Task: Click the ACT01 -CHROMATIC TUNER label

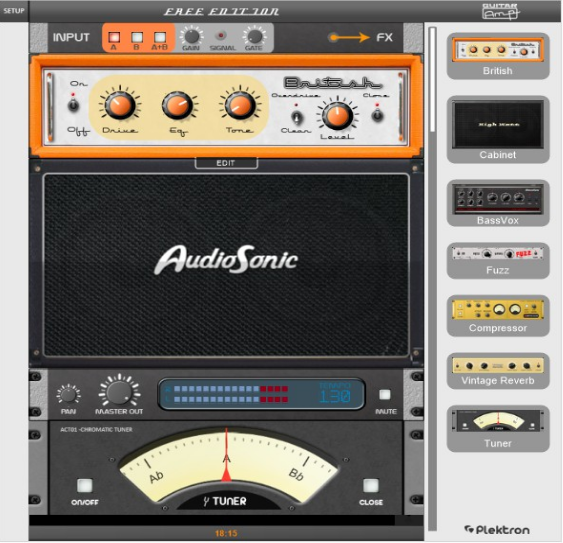Action: coord(96,430)
